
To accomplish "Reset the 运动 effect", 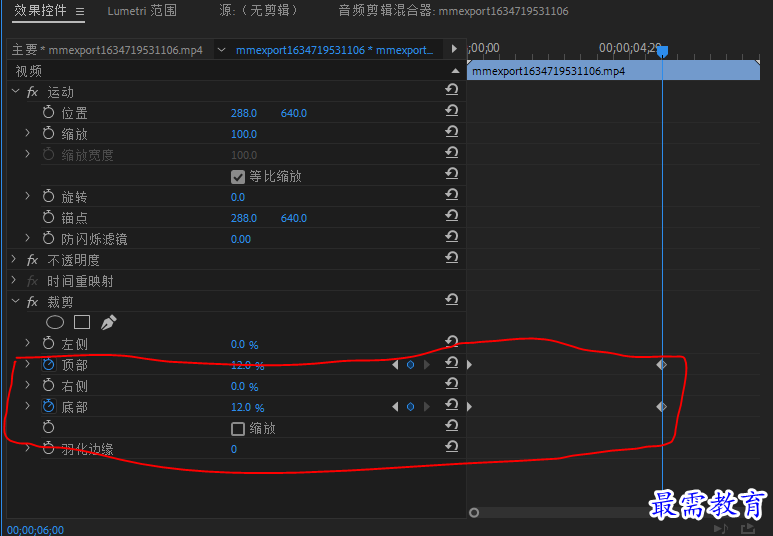I will pos(452,90).
